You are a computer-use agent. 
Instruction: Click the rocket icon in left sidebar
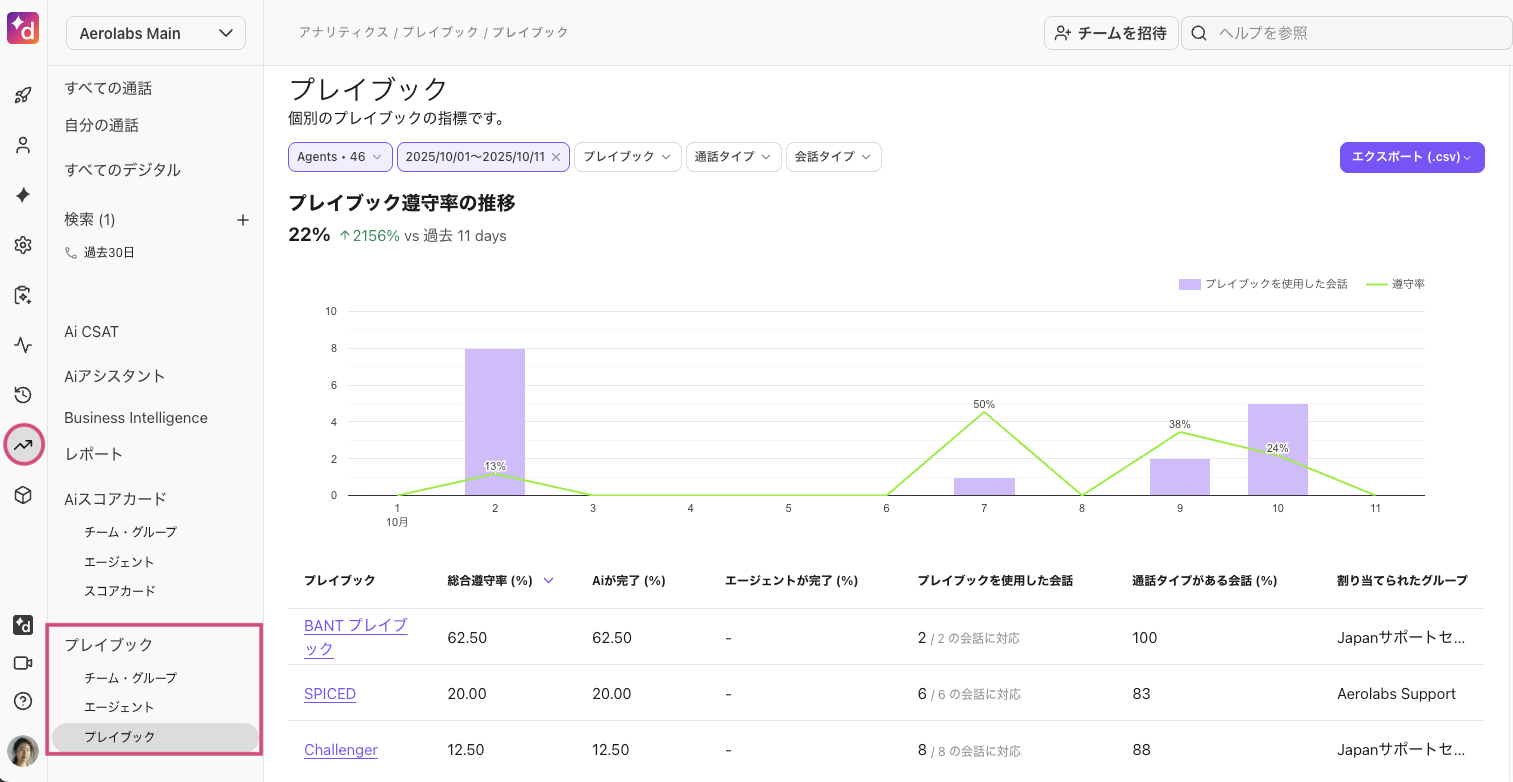tap(23, 96)
